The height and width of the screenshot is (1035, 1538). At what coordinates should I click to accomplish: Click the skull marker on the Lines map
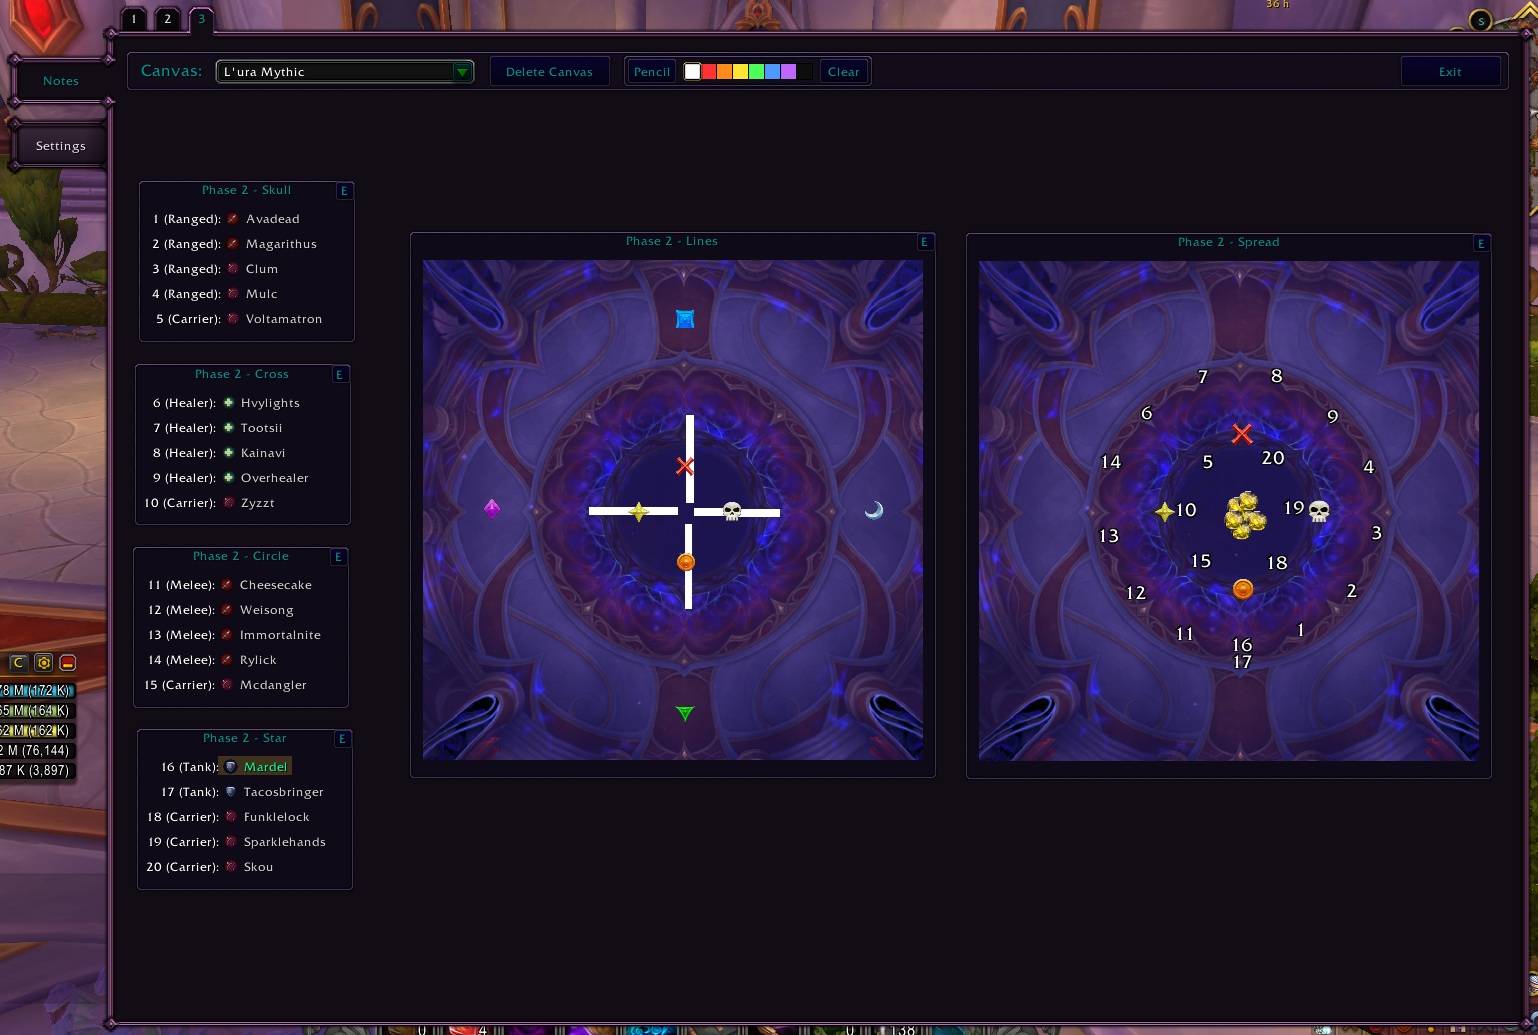[732, 512]
